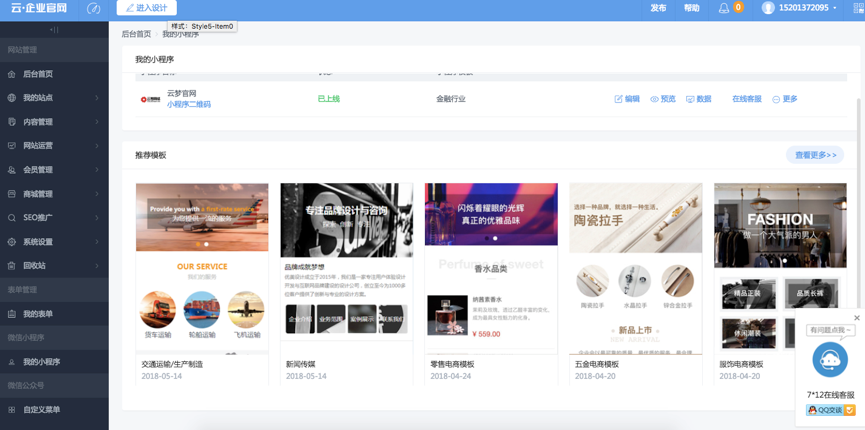This screenshot has height=430, width=865.
Task: Open the notification bell icon
Action: (x=724, y=8)
